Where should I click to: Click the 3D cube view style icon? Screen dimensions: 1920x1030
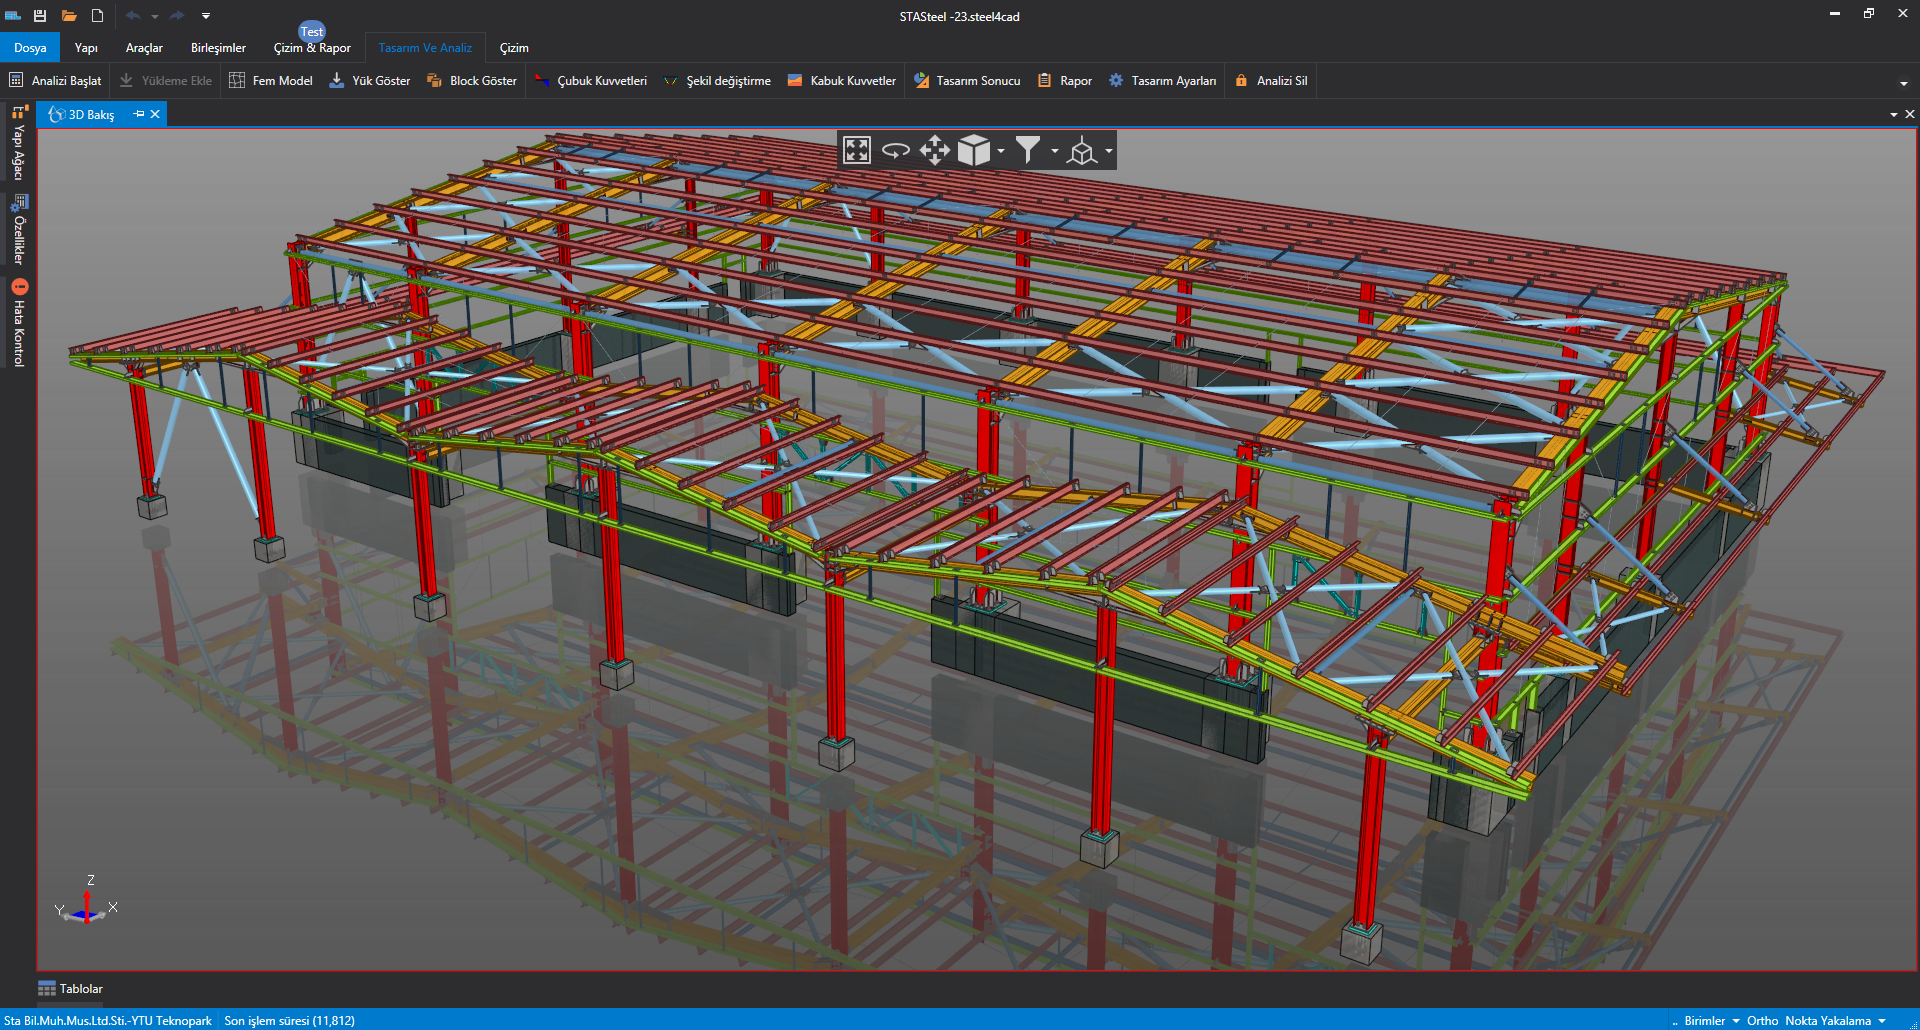pos(973,151)
